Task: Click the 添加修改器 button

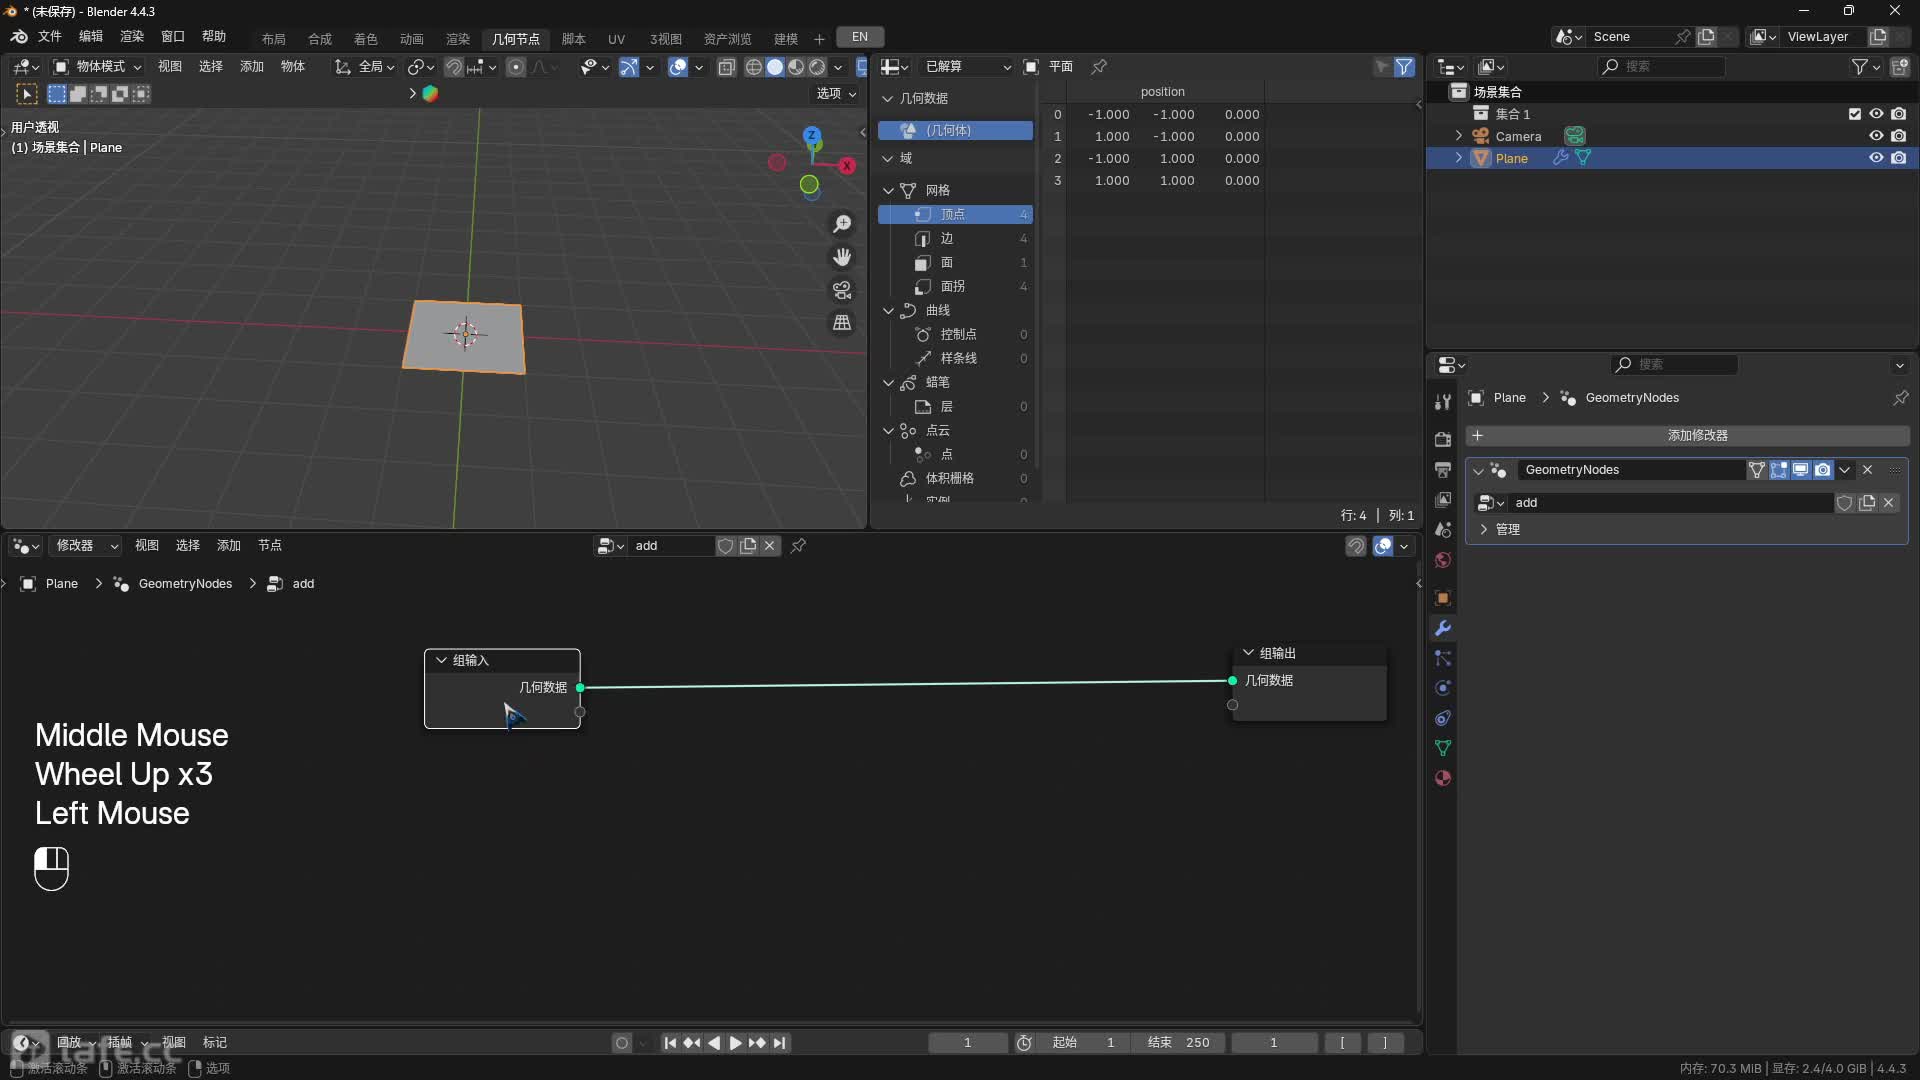Action: coord(1687,436)
